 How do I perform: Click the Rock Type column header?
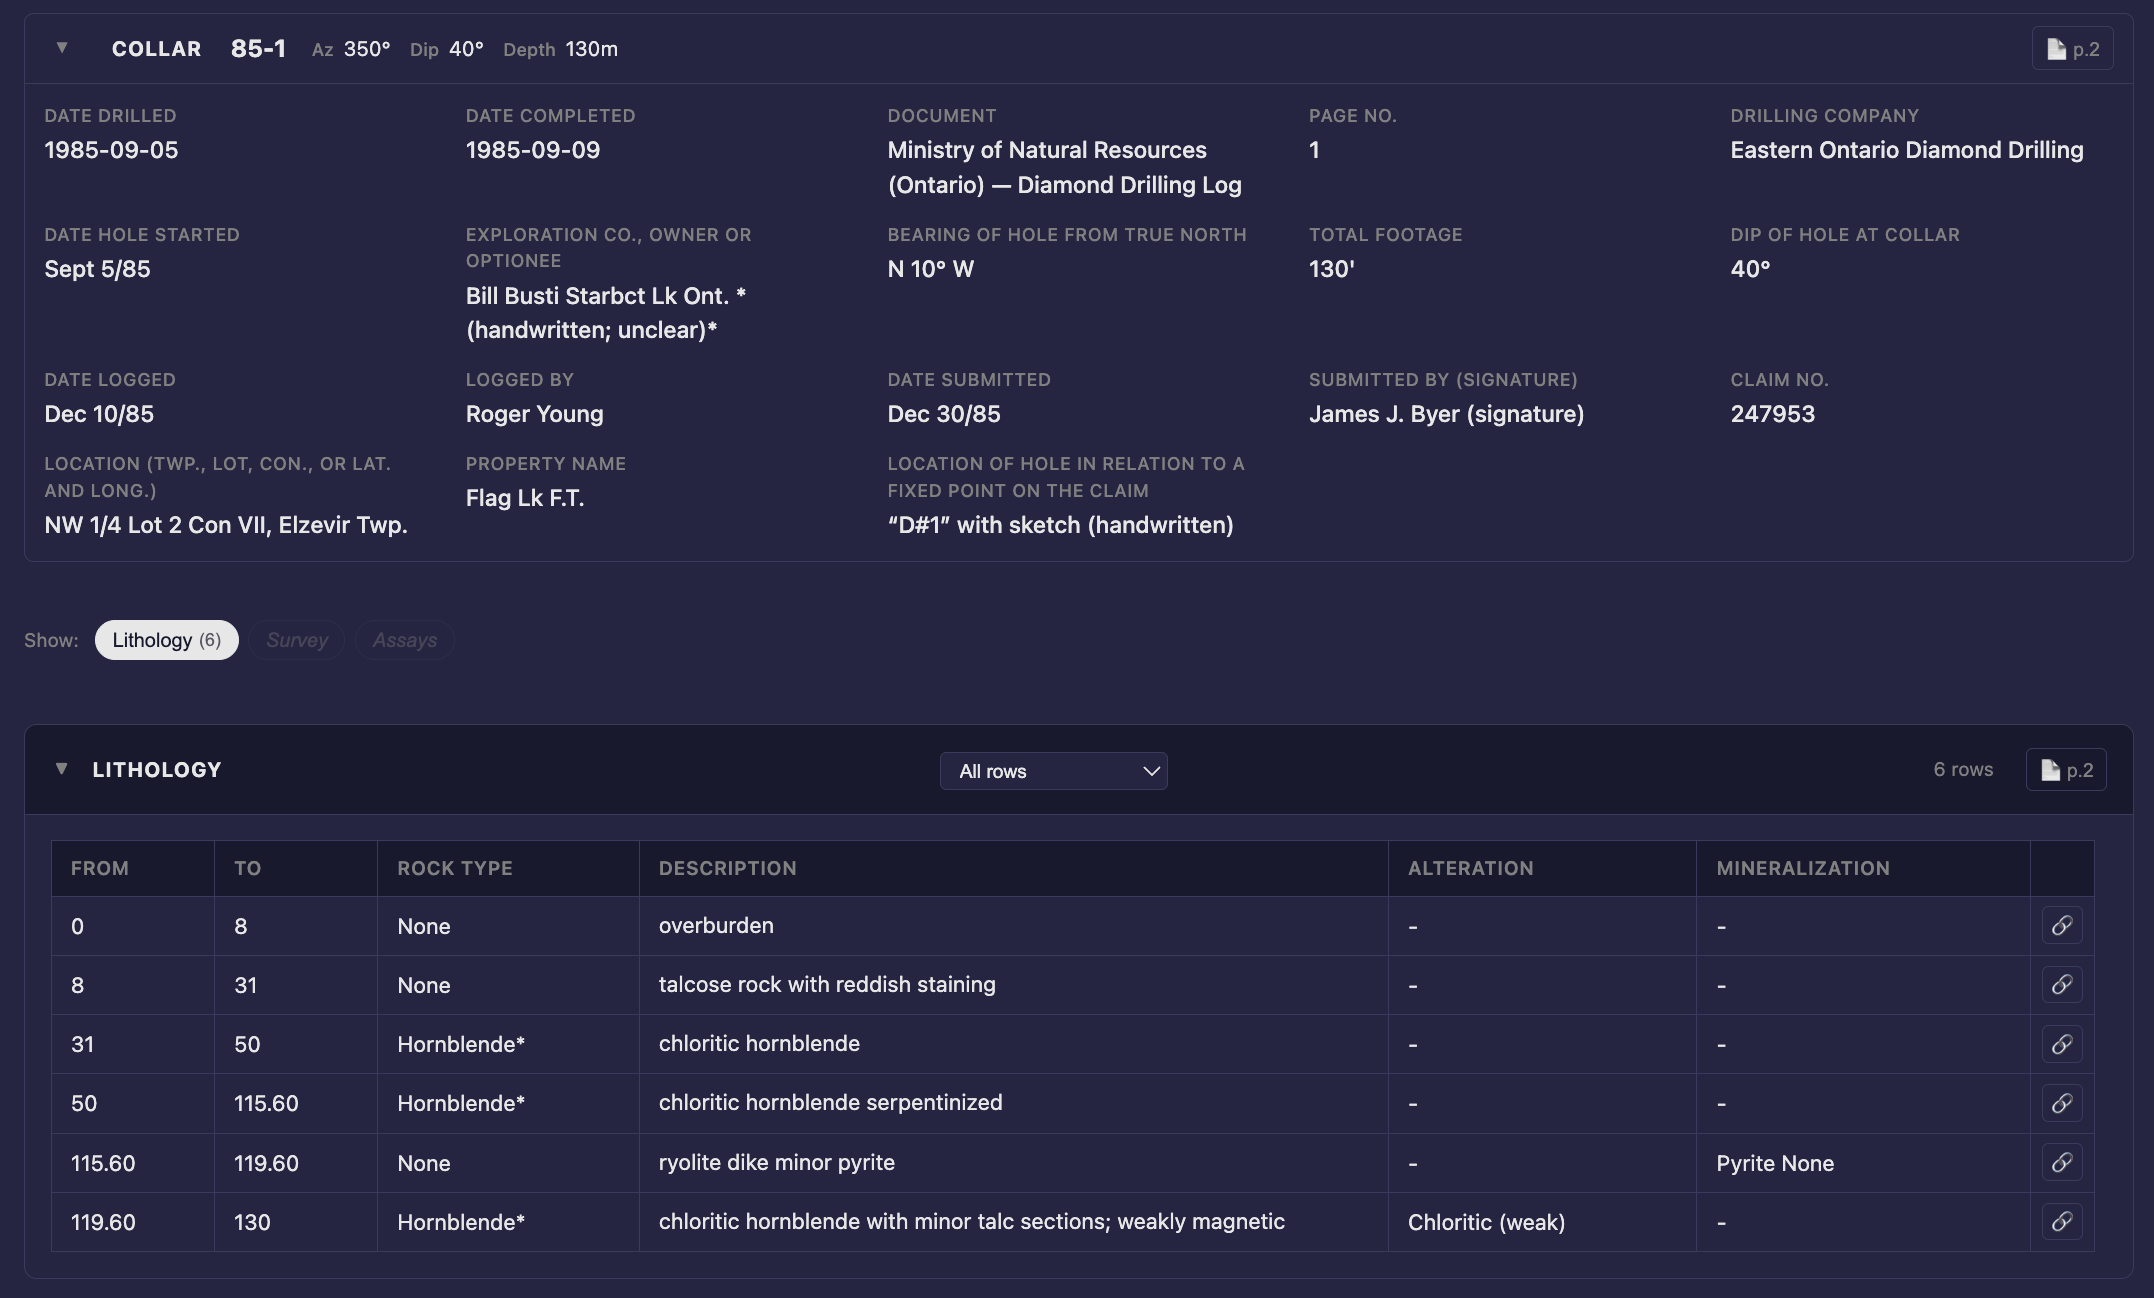[455, 868]
